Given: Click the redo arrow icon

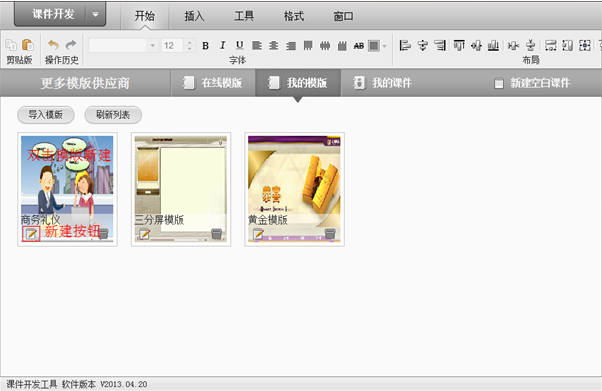Looking at the screenshot, I should [71, 45].
